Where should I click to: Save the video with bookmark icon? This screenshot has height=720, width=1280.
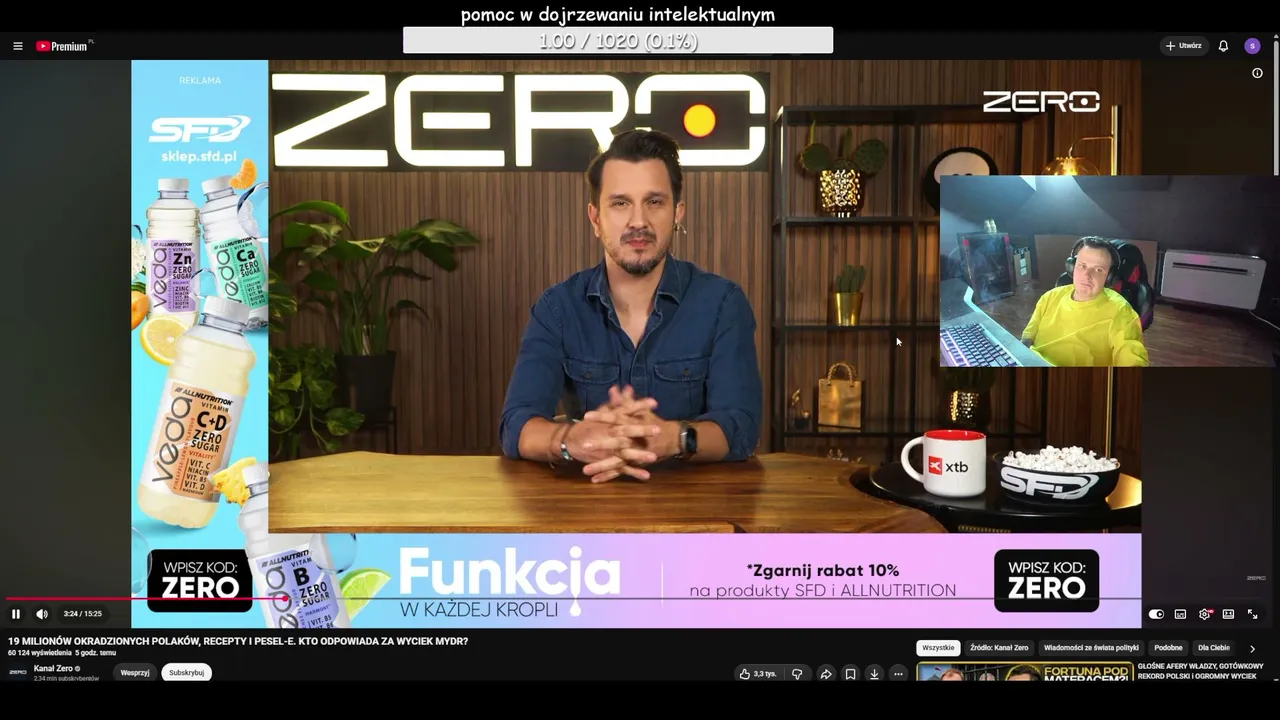click(x=850, y=674)
